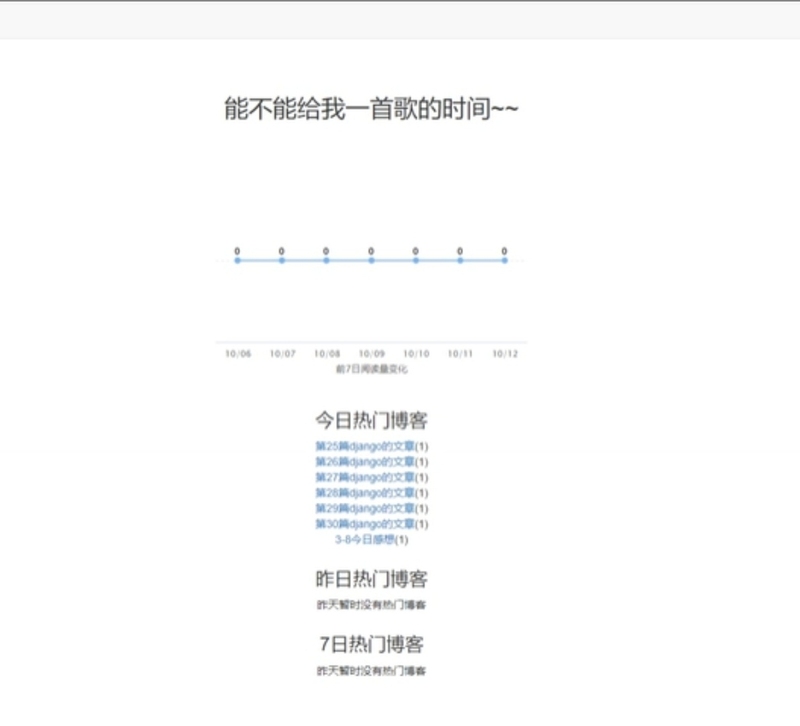Click the 10/11 axis label
Screen dimensions: 800x726
(460, 354)
